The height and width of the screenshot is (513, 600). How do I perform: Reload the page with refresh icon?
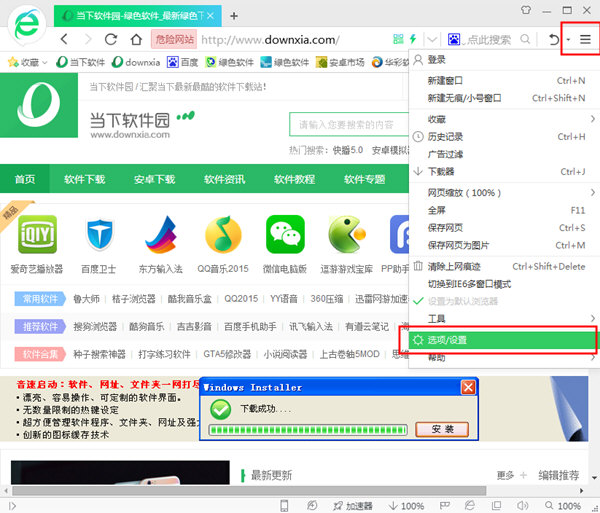pos(111,39)
